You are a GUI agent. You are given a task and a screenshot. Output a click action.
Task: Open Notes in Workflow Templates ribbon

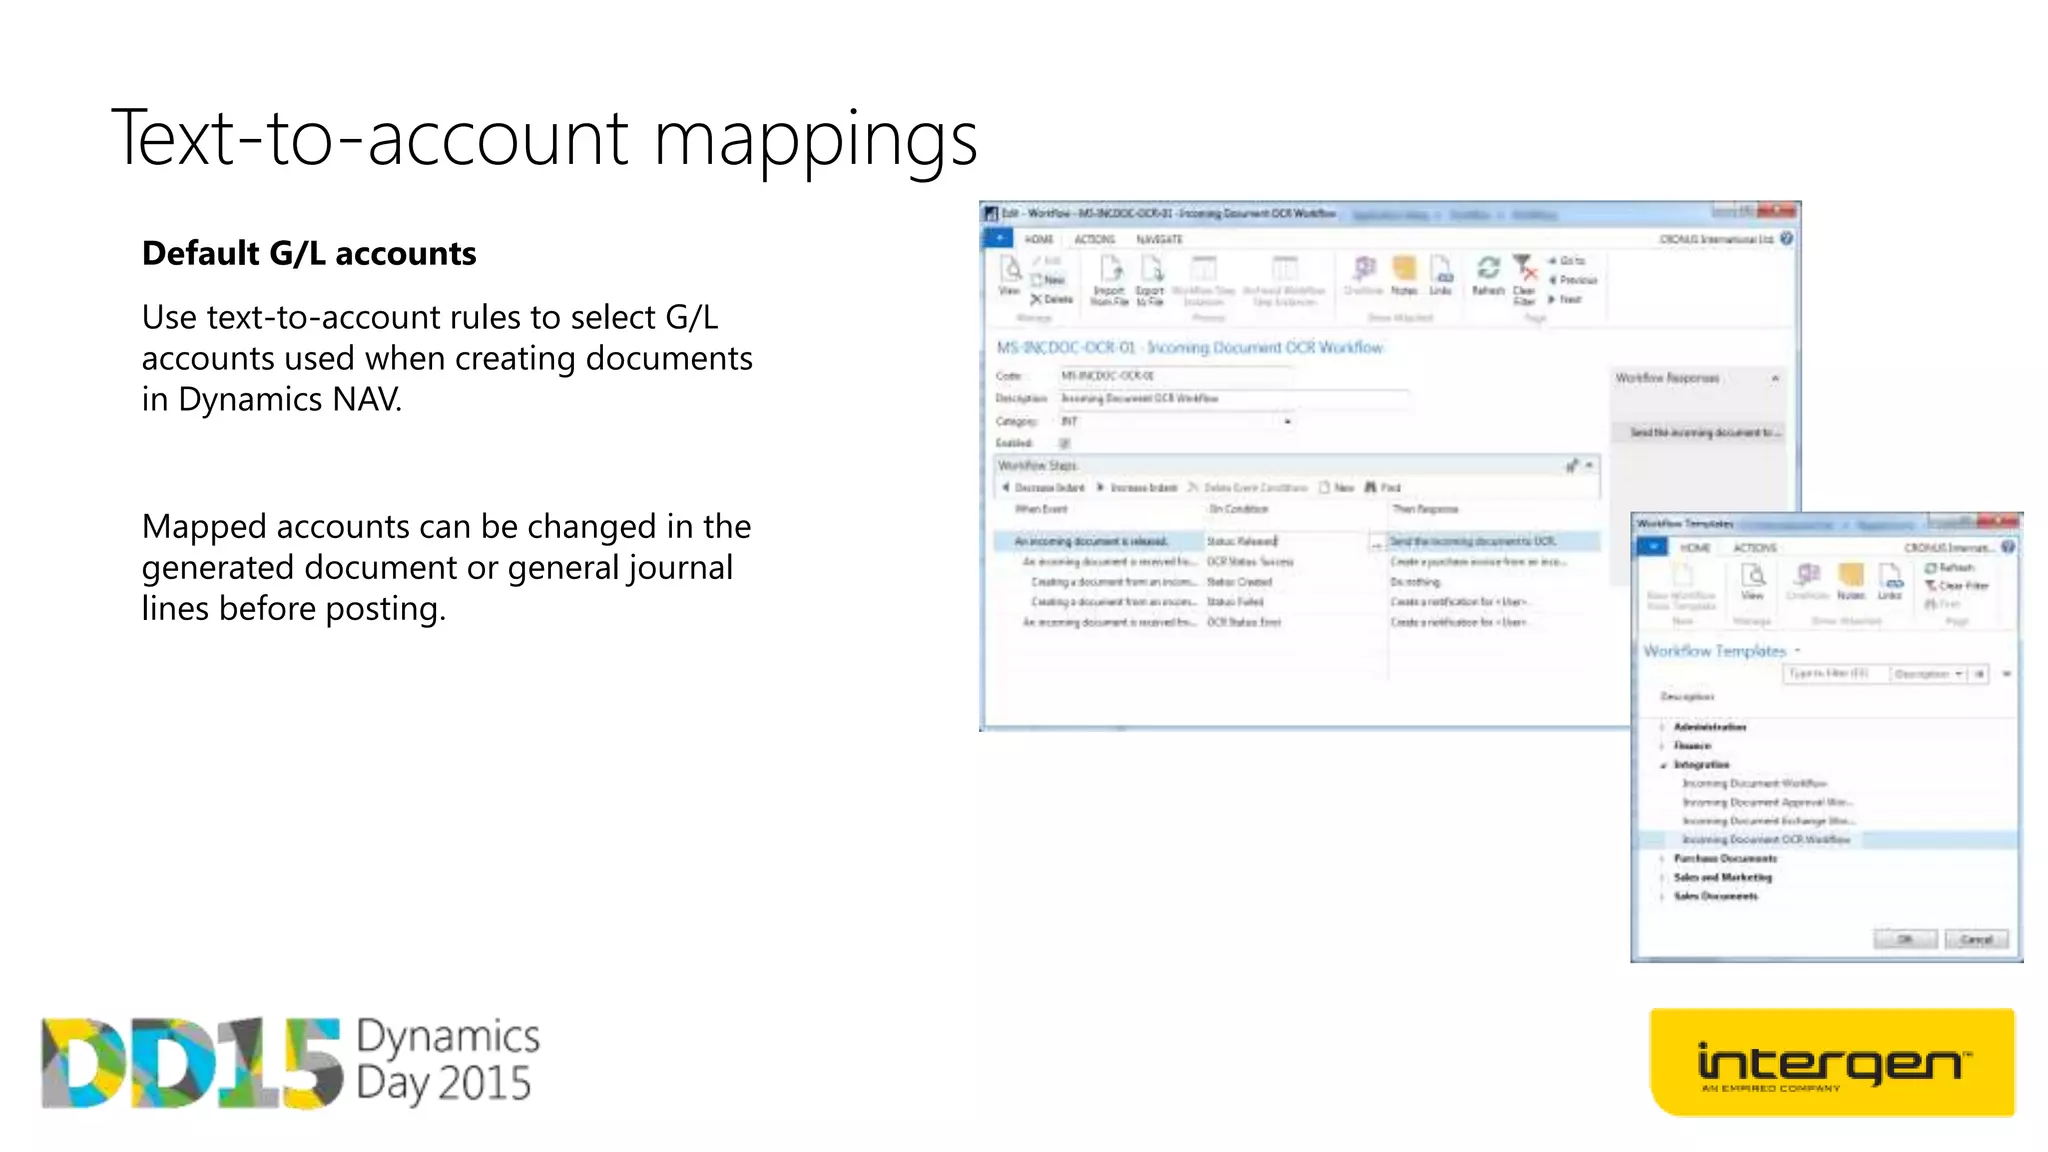(x=1851, y=581)
